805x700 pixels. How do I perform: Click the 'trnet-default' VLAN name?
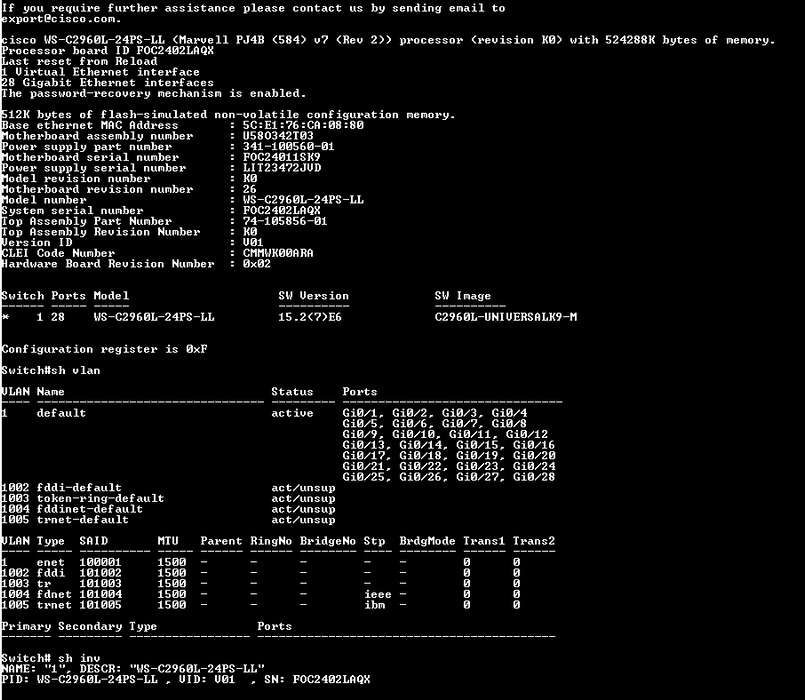[83, 521]
